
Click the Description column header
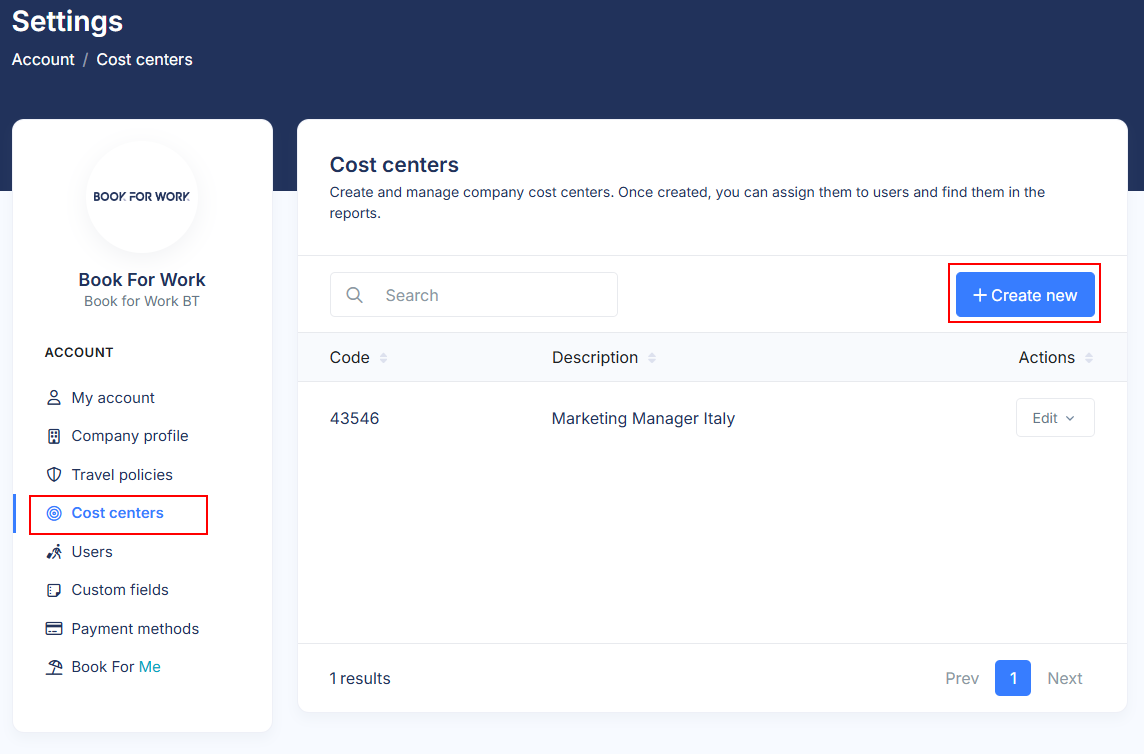point(595,358)
